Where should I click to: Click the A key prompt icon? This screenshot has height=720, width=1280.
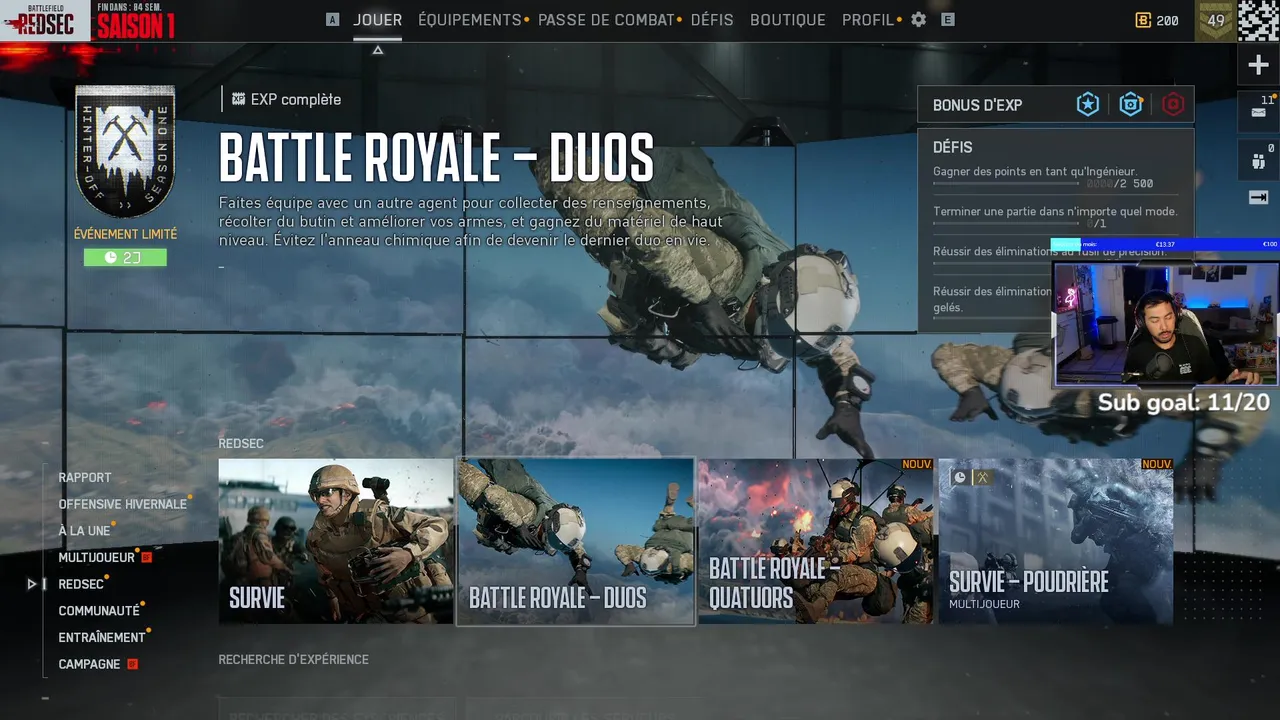click(x=333, y=20)
